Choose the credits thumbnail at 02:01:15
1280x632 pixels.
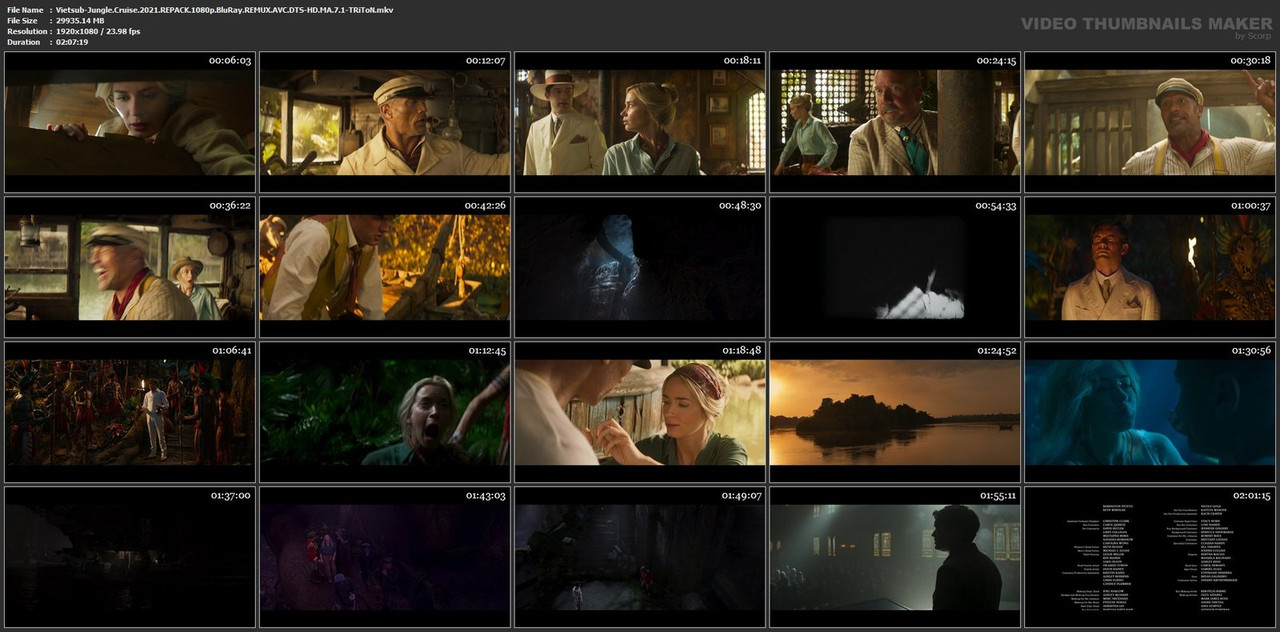1150,557
